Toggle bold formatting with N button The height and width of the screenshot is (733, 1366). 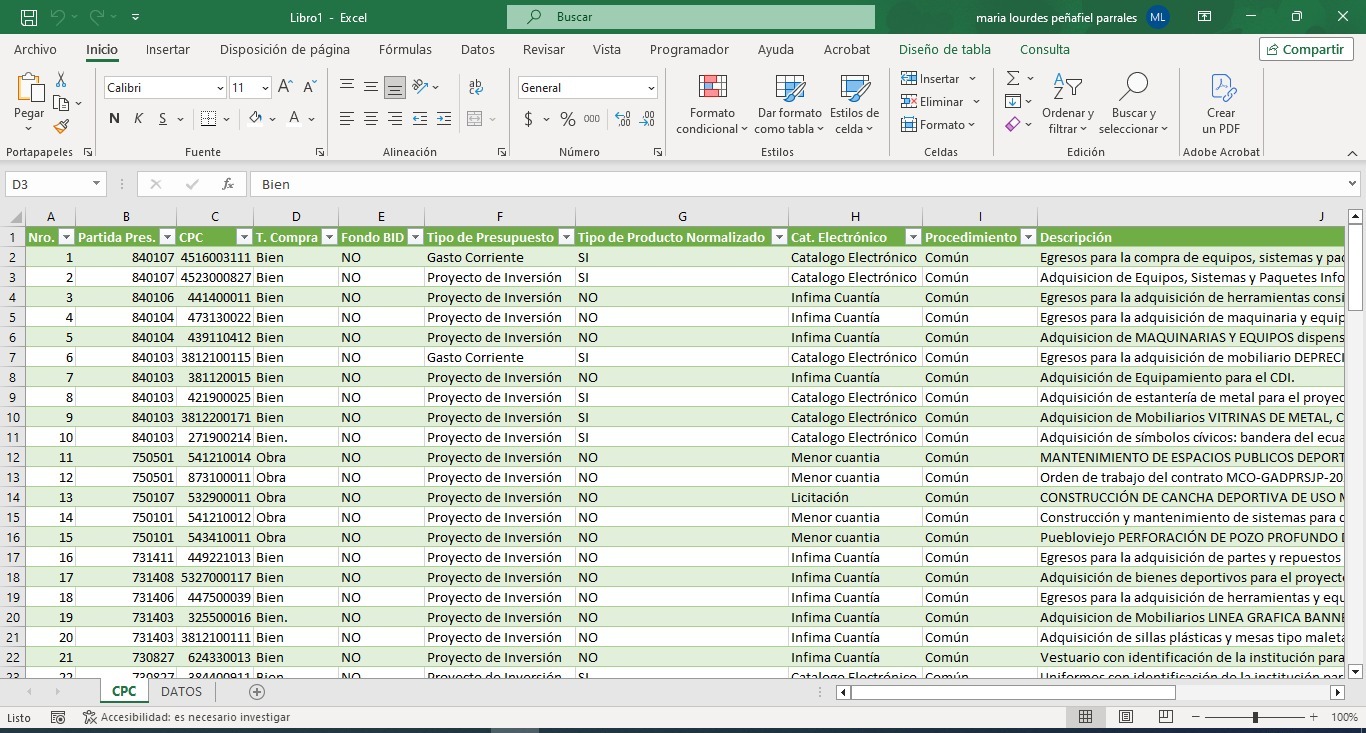click(x=114, y=119)
